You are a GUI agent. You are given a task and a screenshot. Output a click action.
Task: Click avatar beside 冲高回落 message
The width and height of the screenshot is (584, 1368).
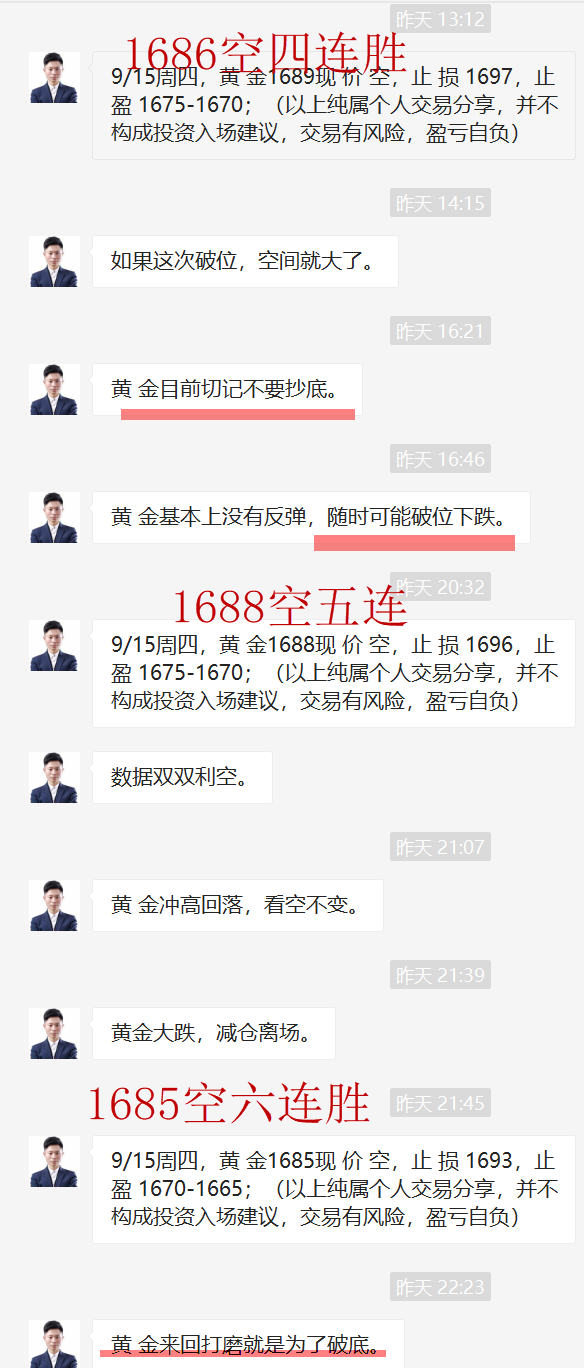(54, 905)
